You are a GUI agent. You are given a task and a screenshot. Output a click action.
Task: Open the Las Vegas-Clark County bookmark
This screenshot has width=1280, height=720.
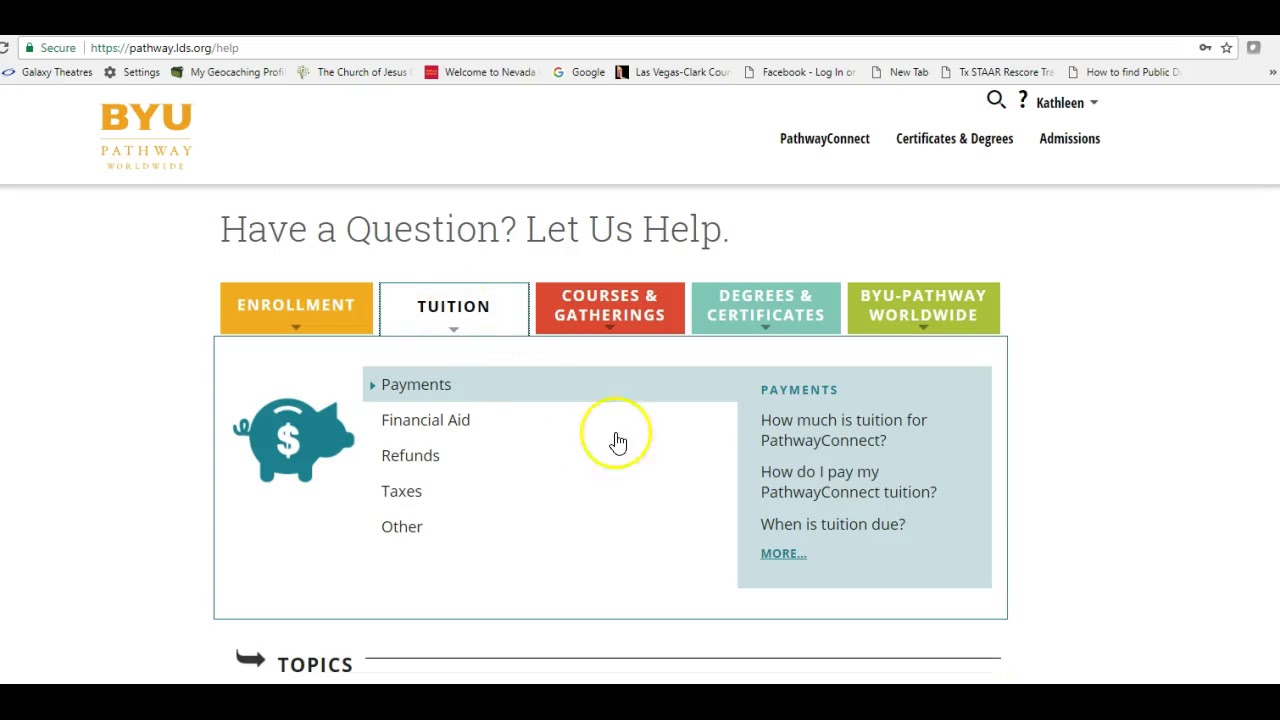coord(673,72)
